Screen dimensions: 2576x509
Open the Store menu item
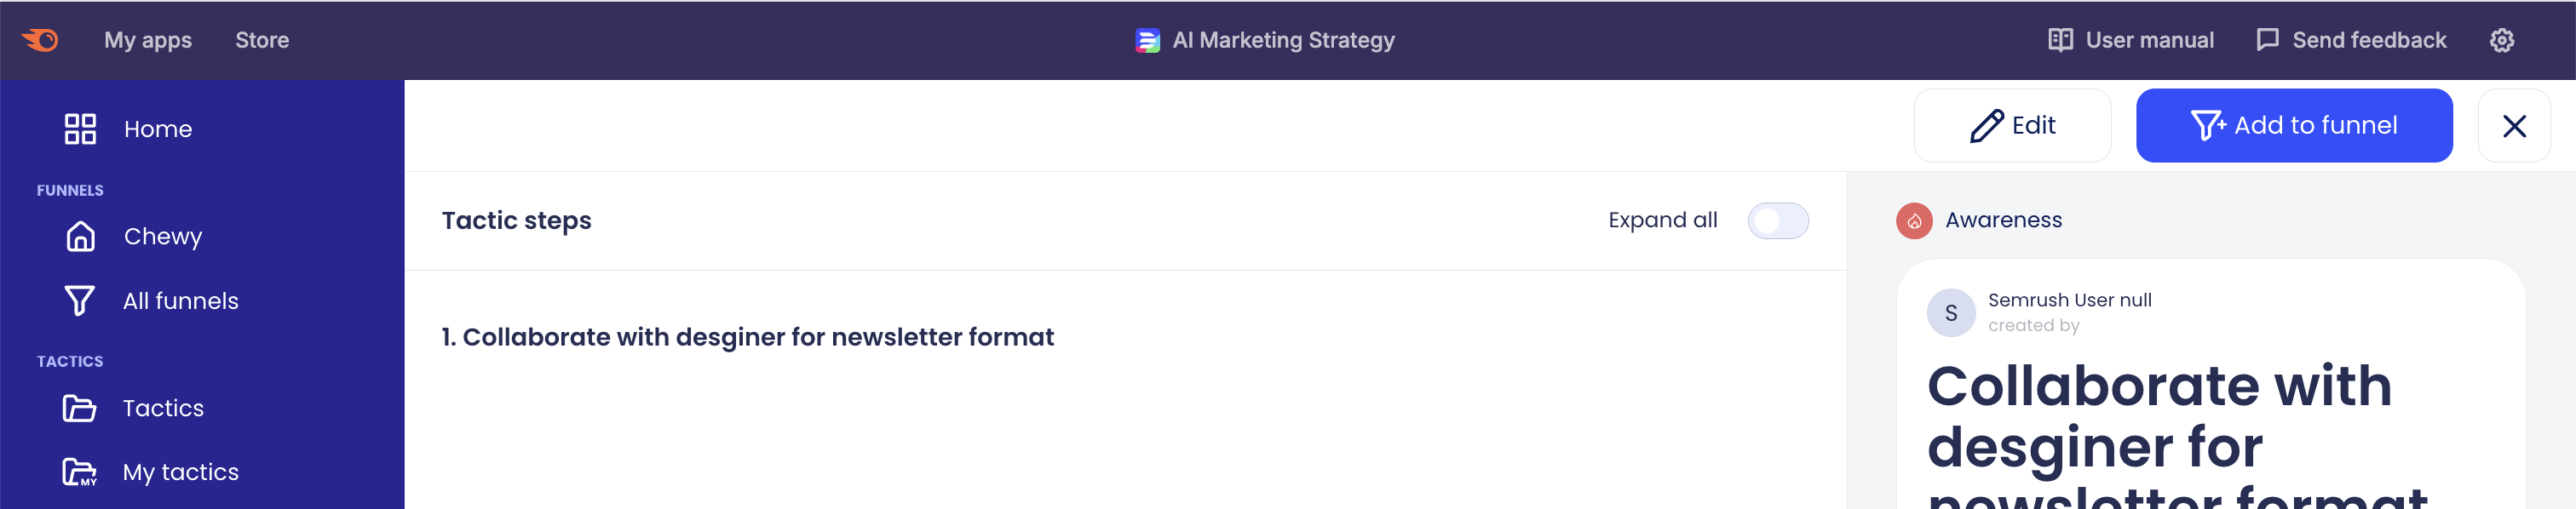262,40
